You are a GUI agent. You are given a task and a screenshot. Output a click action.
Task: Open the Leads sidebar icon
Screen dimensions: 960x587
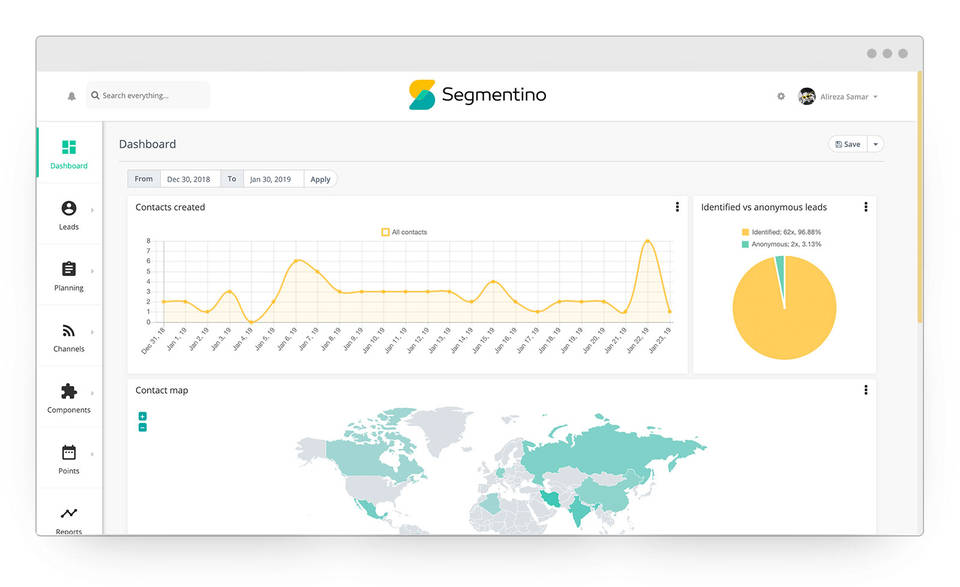click(x=69, y=209)
